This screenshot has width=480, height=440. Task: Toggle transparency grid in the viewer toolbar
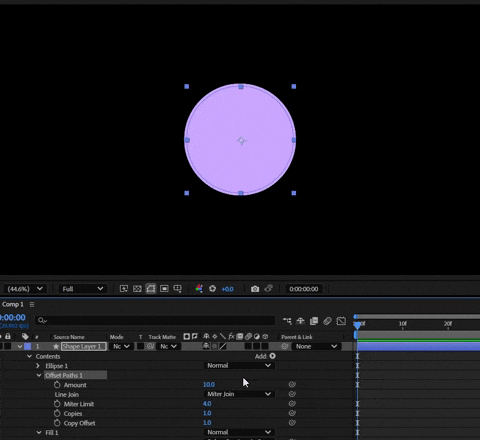point(137,289)
